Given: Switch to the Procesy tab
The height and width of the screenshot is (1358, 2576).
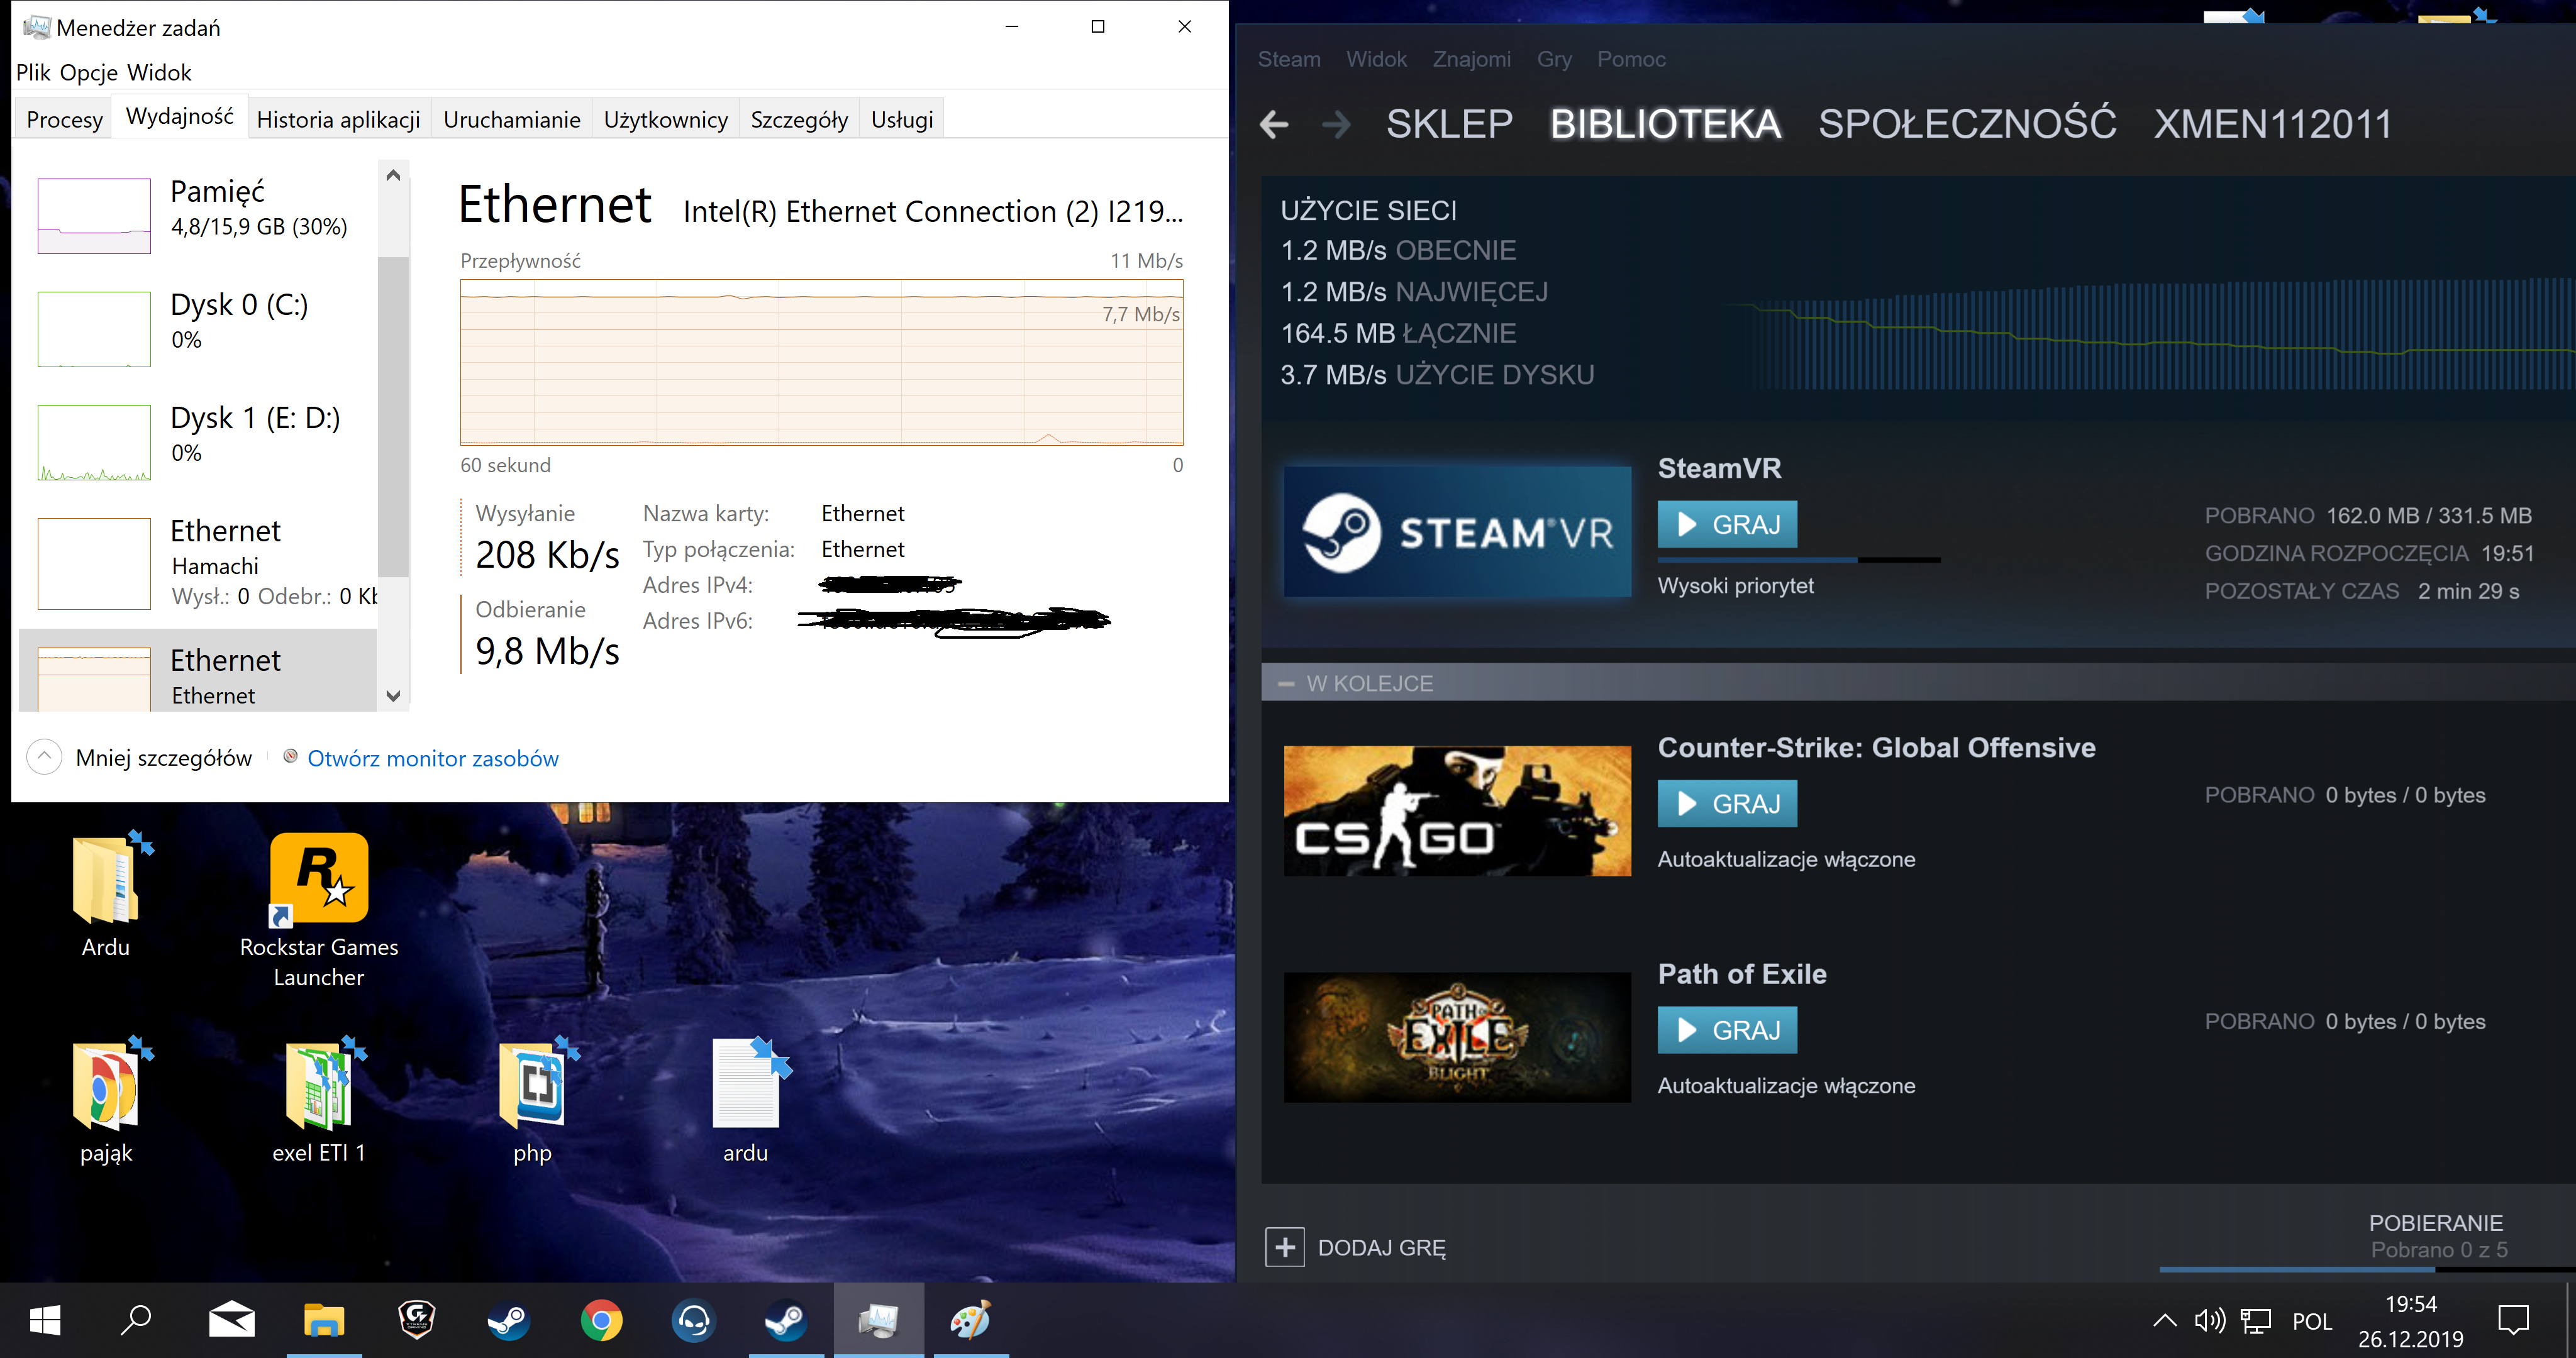Looking at the screenshot, I should pyautogui.click(x=64, y=119).
